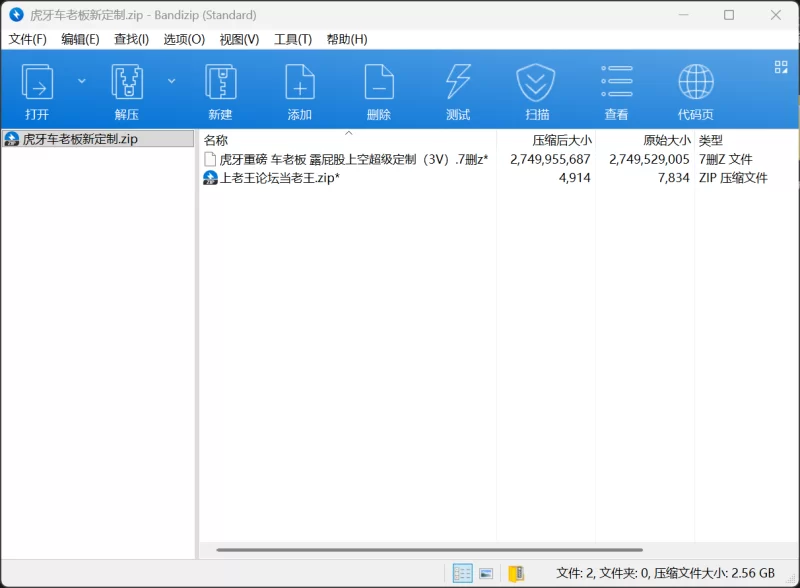Minimize the Bandizip window
This screenshot has height=588, width=800.
coord(683,15)
